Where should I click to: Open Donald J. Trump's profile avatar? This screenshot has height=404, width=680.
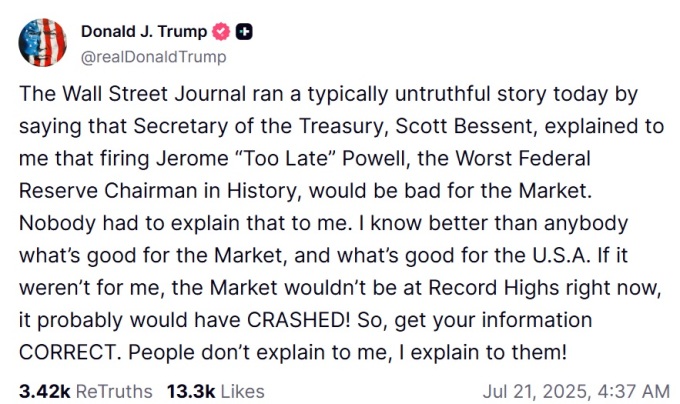42,42
